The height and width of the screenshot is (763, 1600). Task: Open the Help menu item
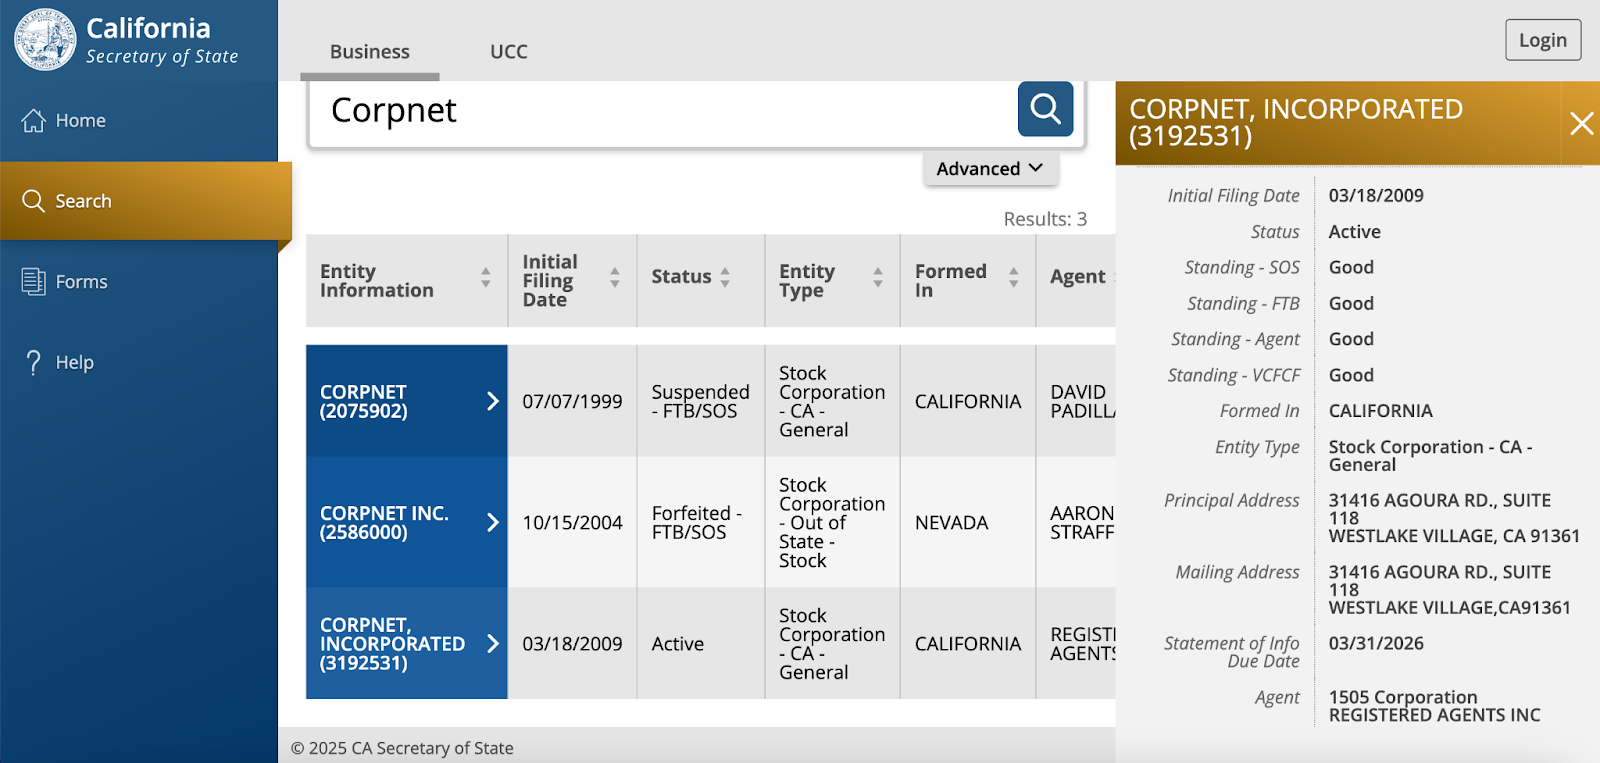point(139,362)
